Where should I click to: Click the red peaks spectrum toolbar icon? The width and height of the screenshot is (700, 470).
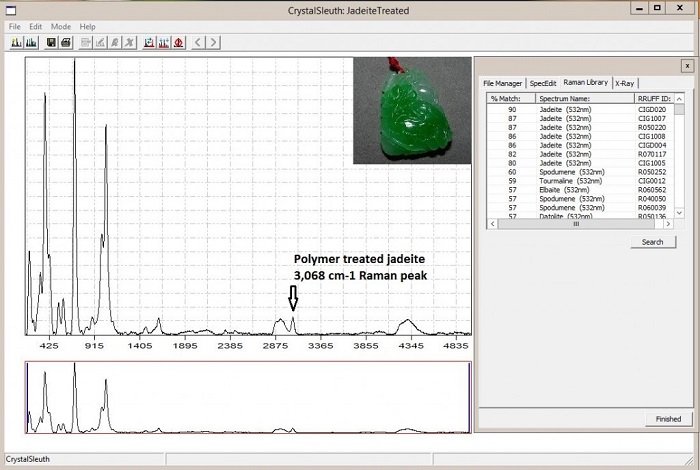pyautogui.click(x=163, y=43)
